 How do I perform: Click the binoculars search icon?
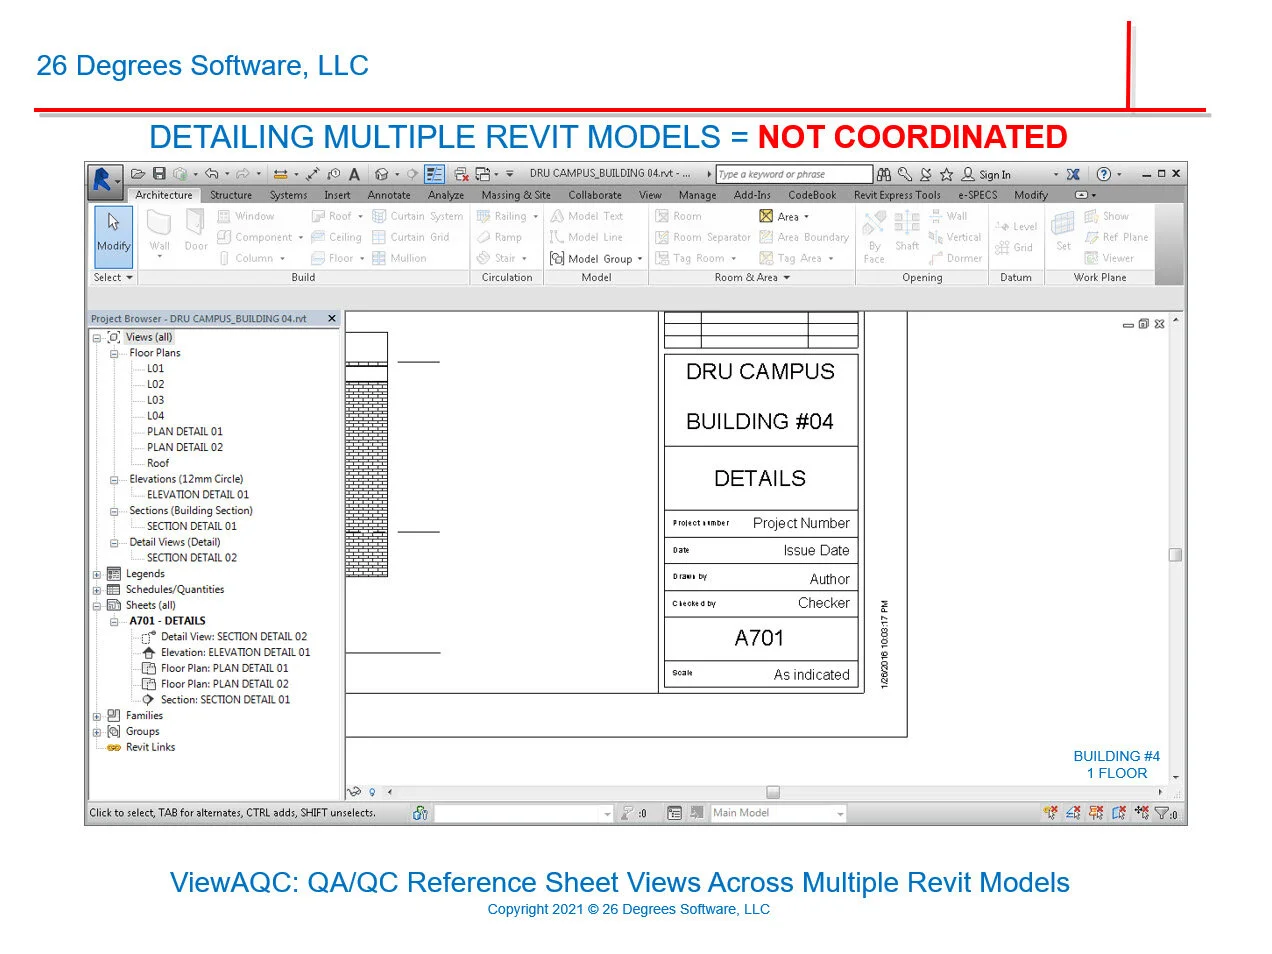click(x=884, y=174)
